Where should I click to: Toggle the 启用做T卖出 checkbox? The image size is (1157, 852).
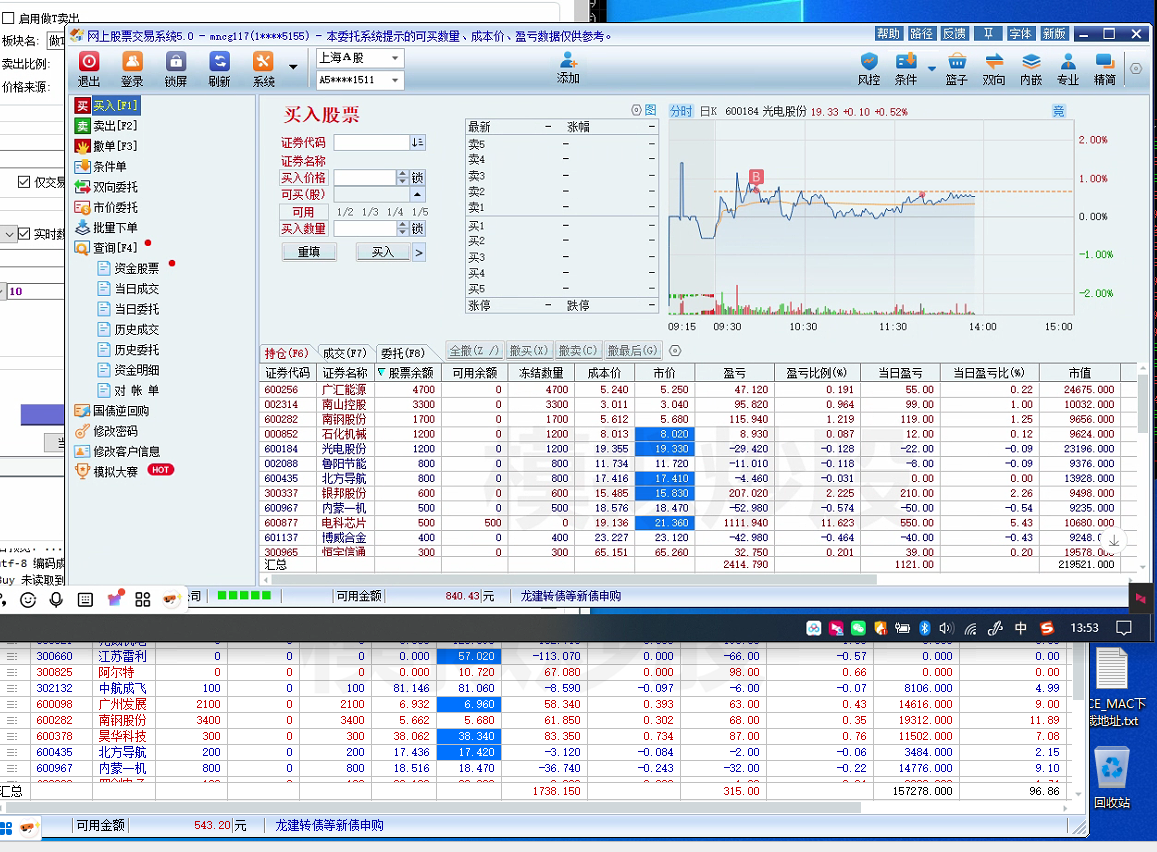[x=9, y=18]
